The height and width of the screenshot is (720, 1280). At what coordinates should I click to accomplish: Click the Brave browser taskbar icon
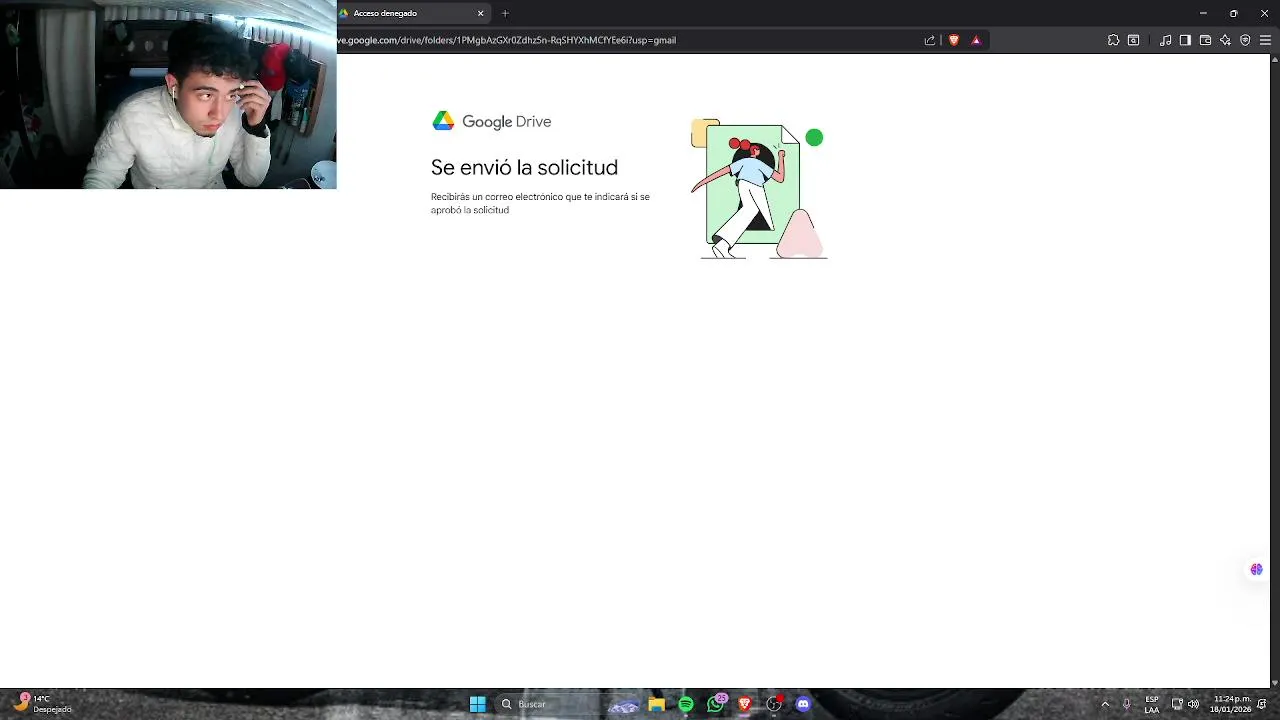pos(744,704)
